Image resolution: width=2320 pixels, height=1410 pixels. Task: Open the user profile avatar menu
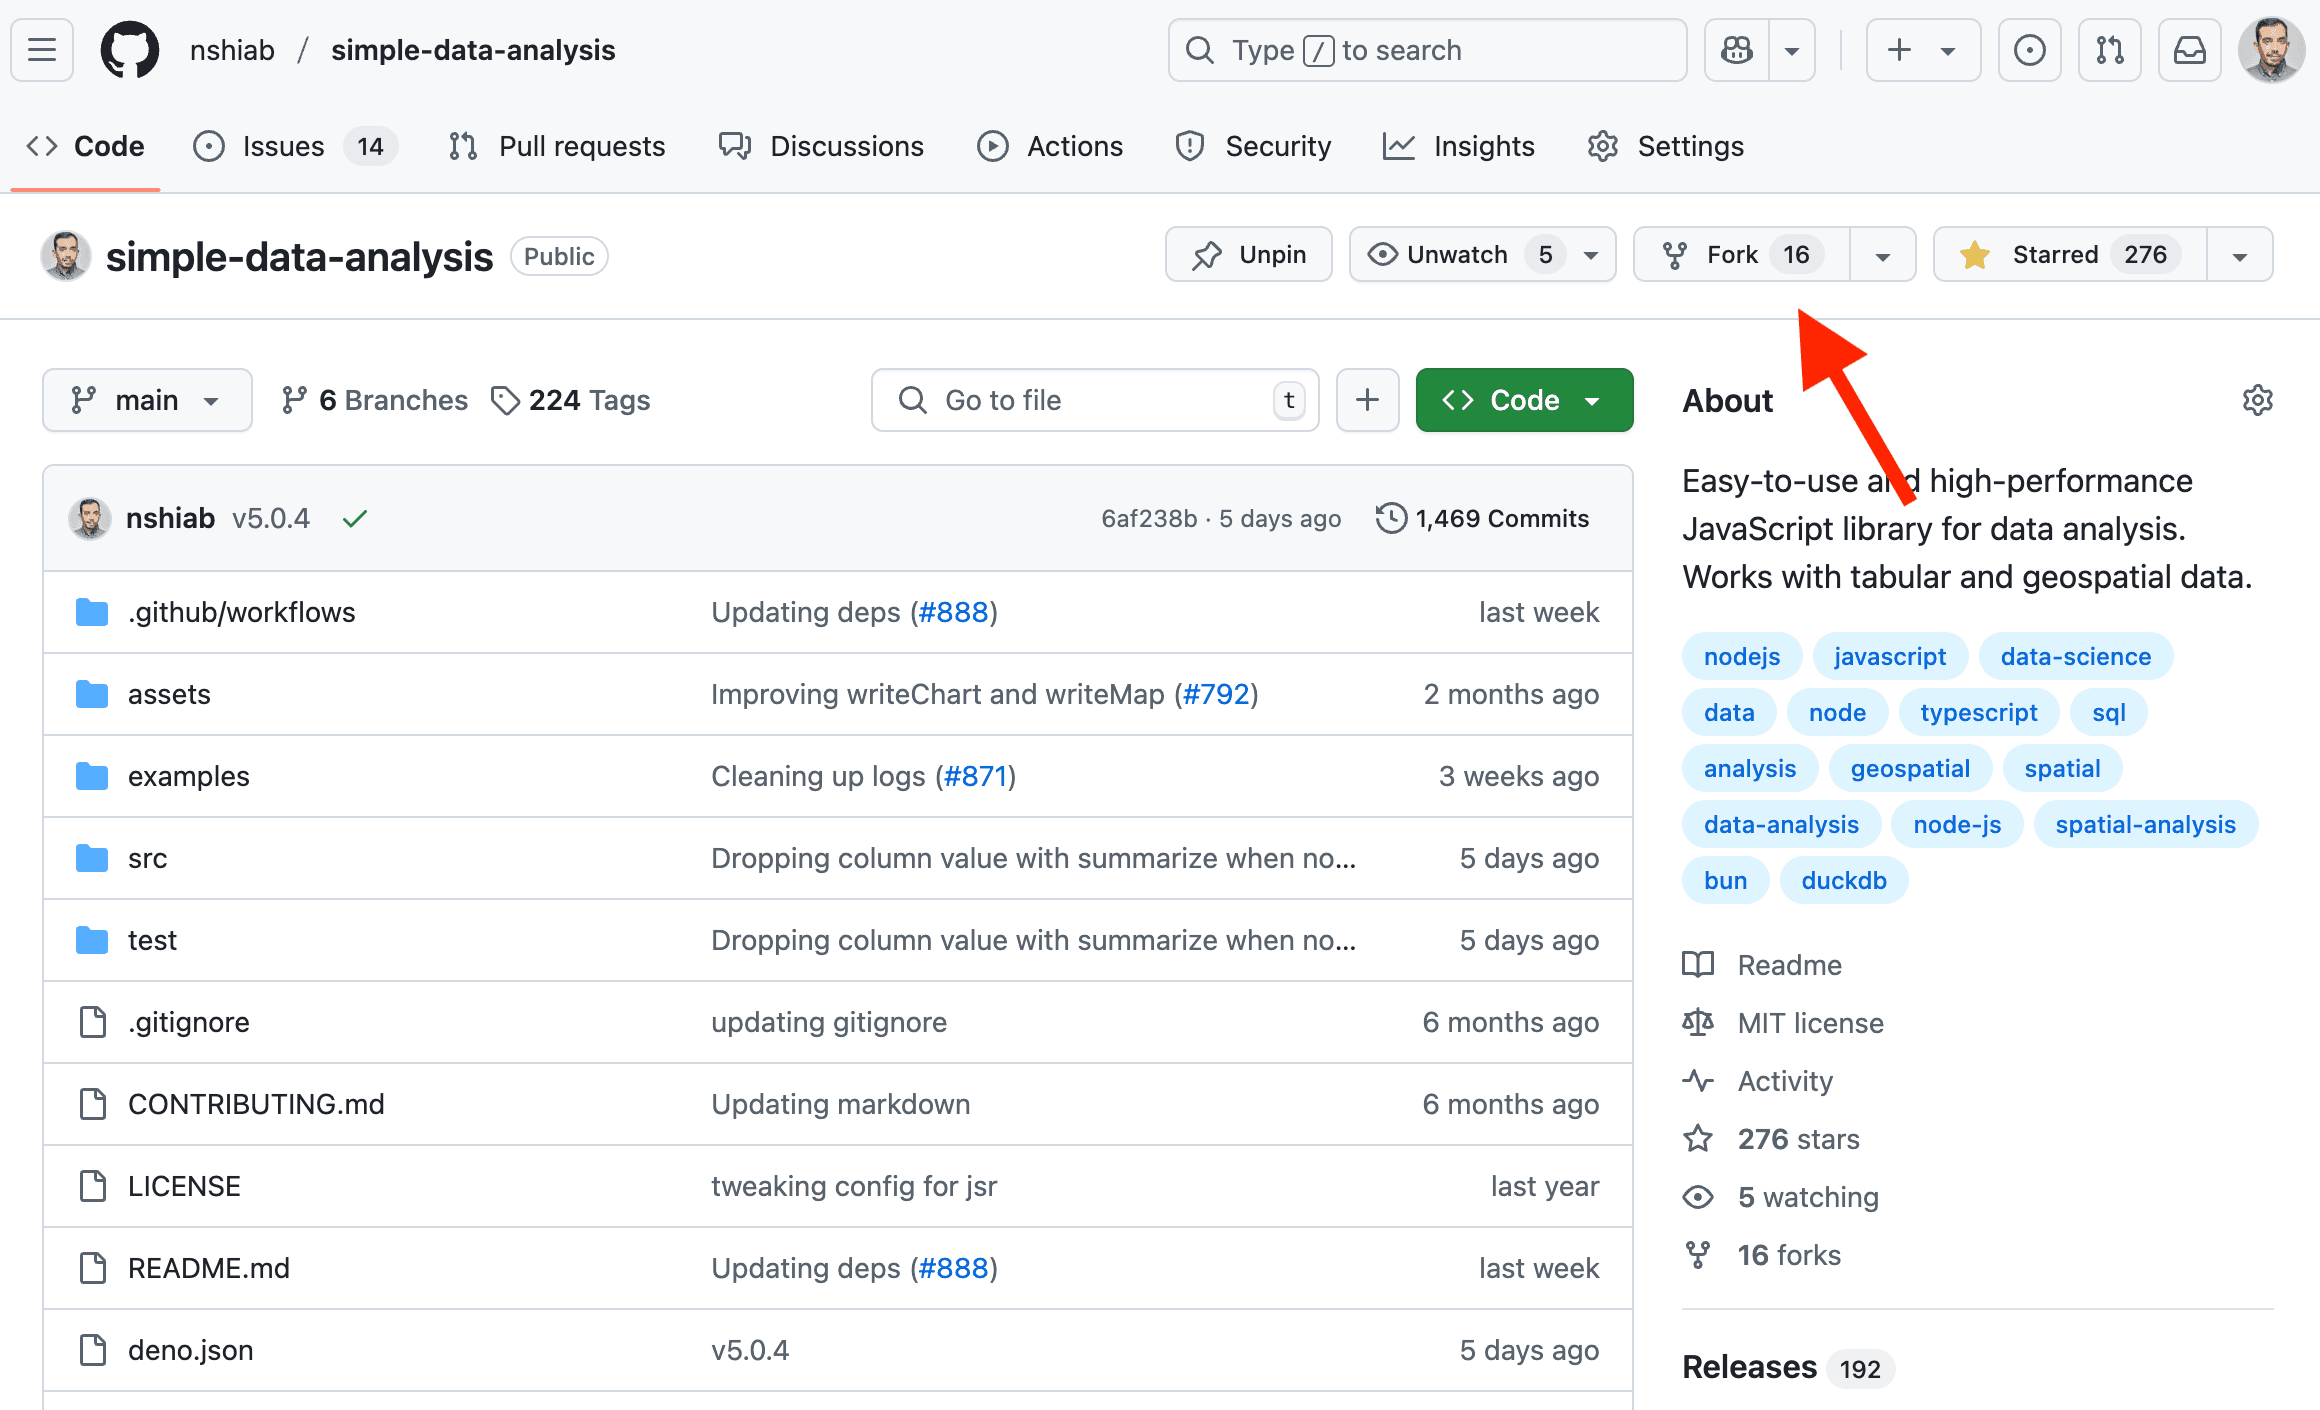(x=2271, y=50)
